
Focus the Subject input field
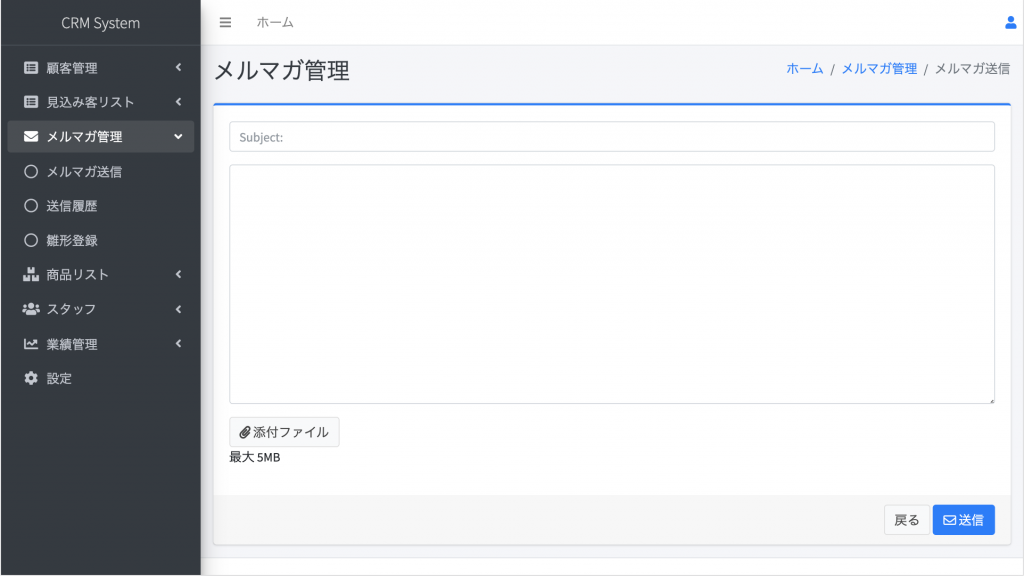click(612, 136)
